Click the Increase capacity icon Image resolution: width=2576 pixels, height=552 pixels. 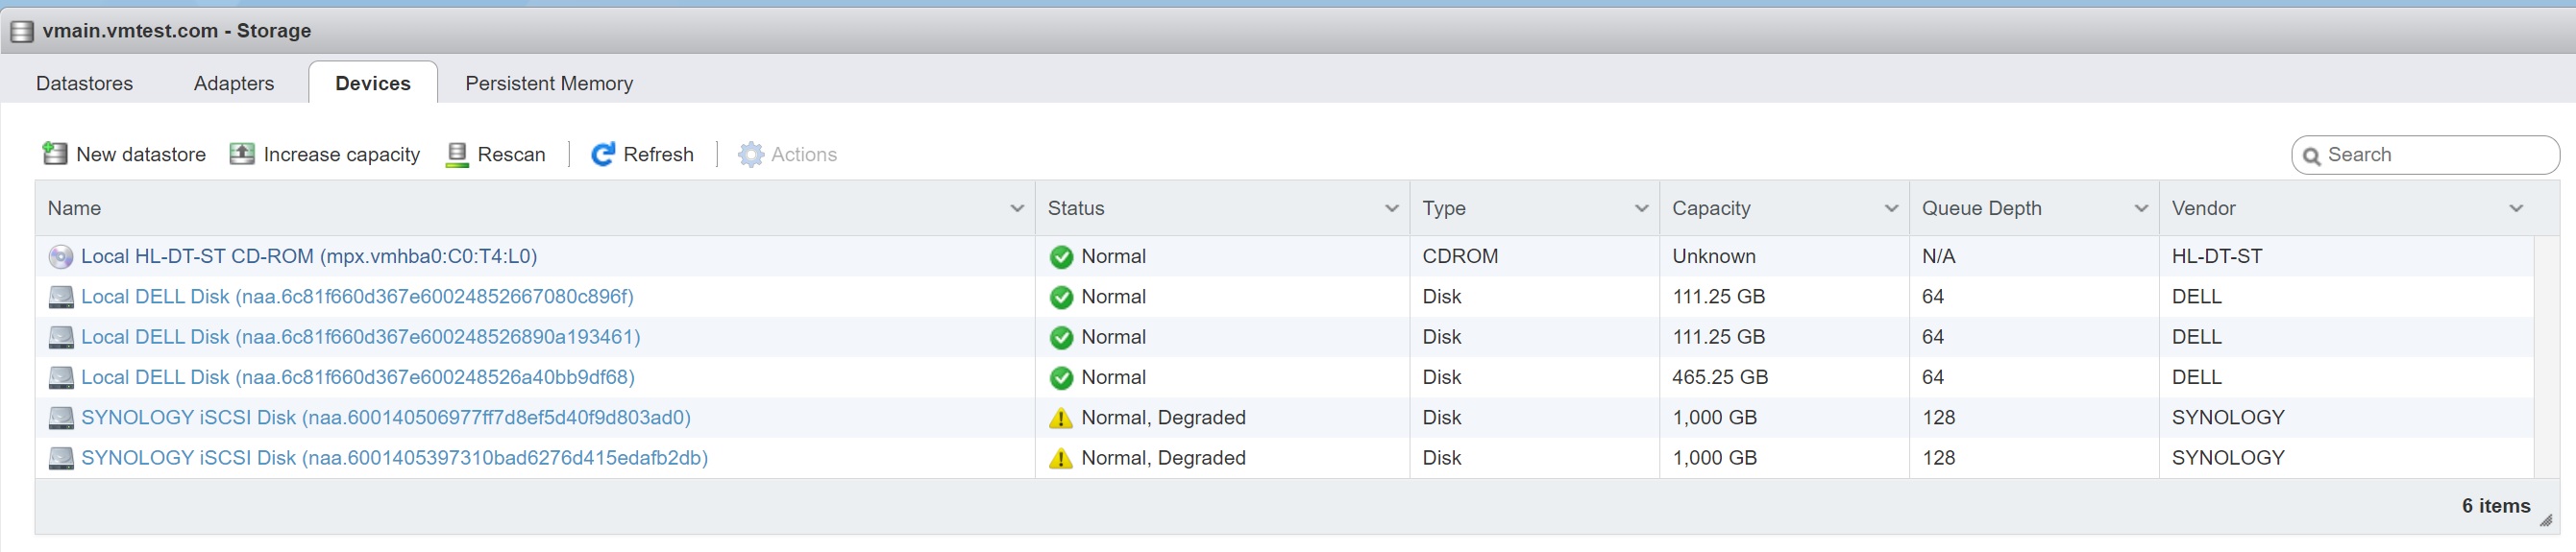[242, 154]
